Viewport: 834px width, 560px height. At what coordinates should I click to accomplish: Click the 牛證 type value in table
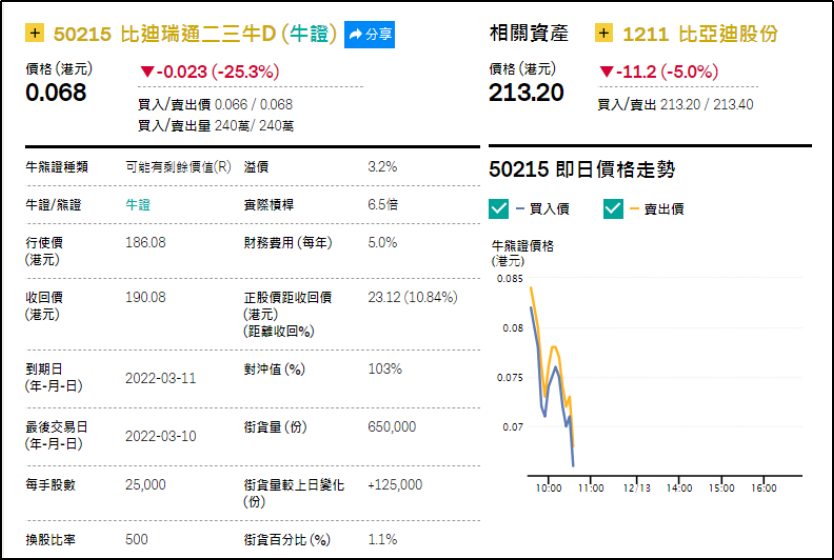click(138, 205)
